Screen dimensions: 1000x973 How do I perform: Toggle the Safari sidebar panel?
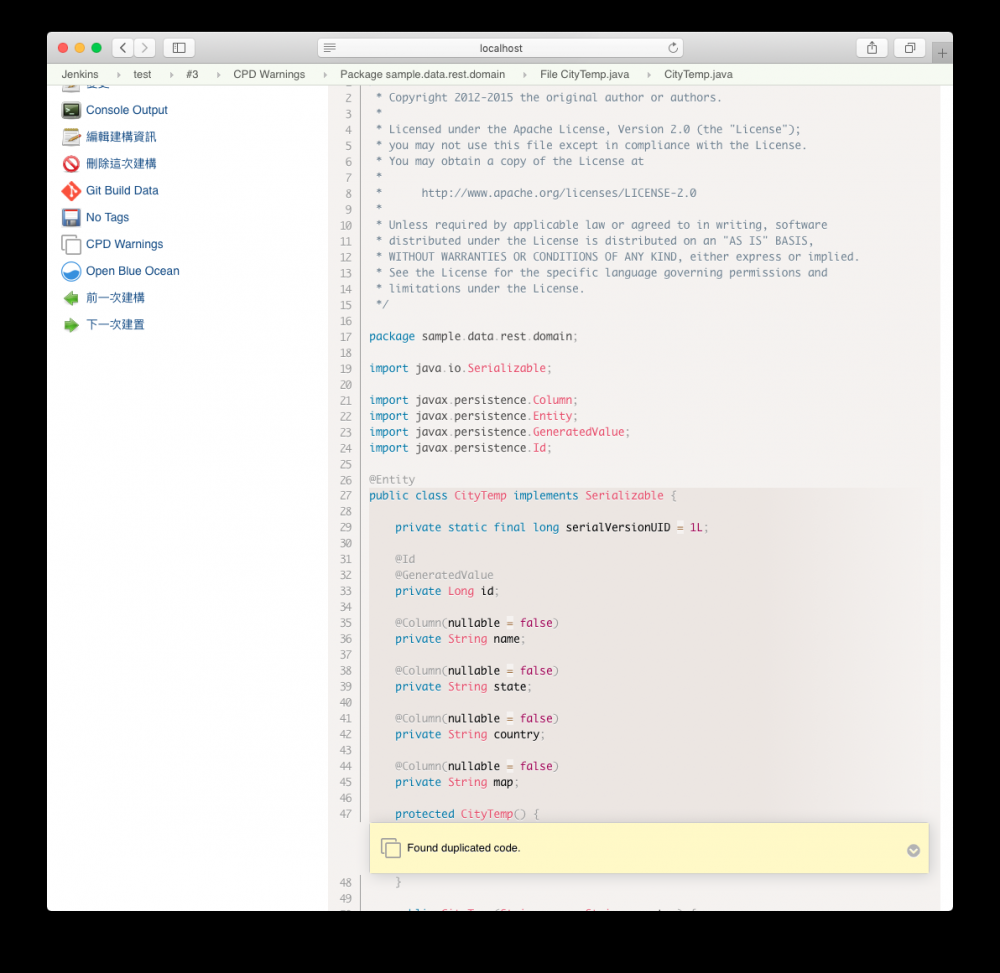(x=178, y=47)
